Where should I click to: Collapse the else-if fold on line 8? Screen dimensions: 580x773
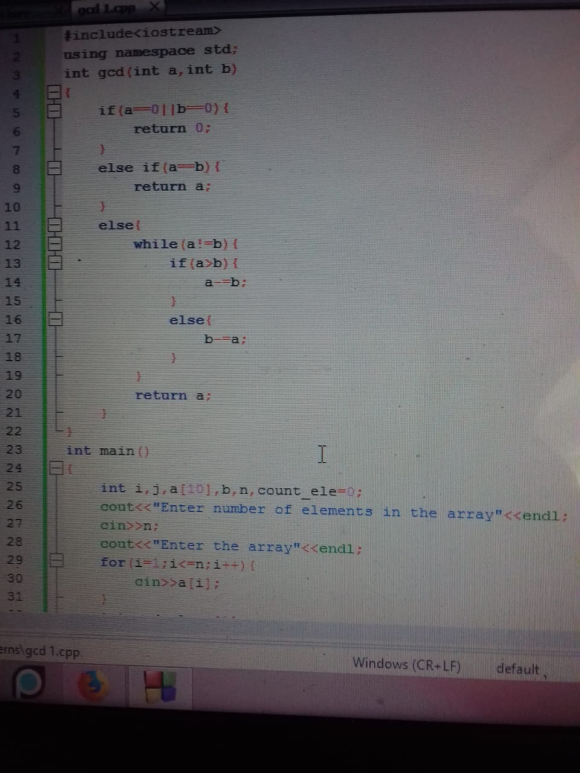coord(54,169)
